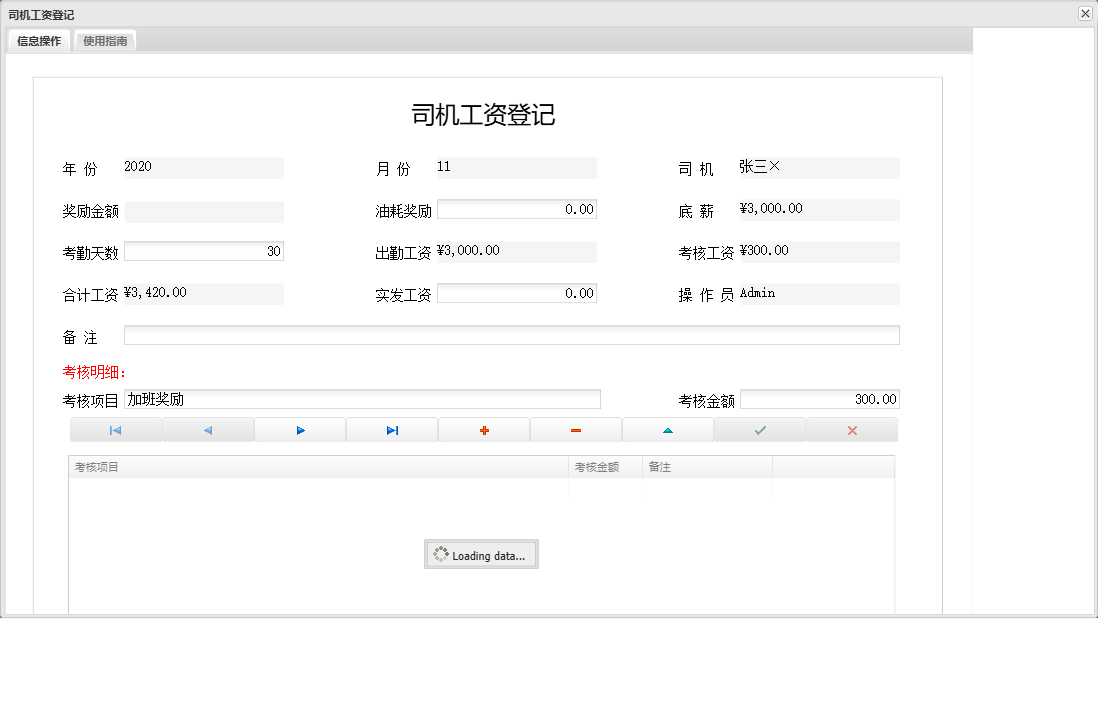This screenshot has height=702, width=1098.
Task: Click the 月份 field showing 11
Action: pos(516,167)
